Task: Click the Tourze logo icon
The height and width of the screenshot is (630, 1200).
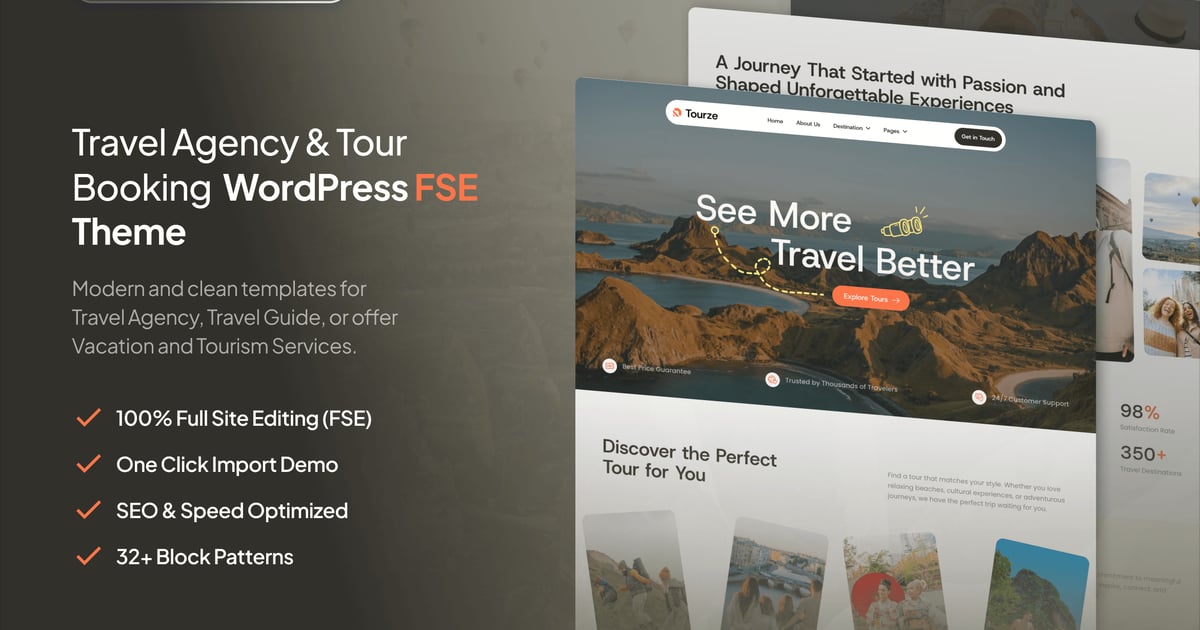Action: coord(677,112)
